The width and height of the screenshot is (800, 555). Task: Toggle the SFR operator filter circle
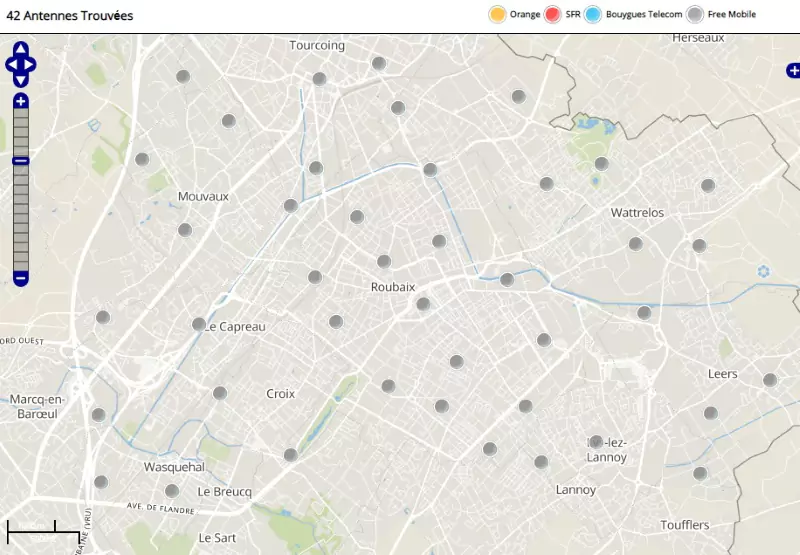point(552,14)
